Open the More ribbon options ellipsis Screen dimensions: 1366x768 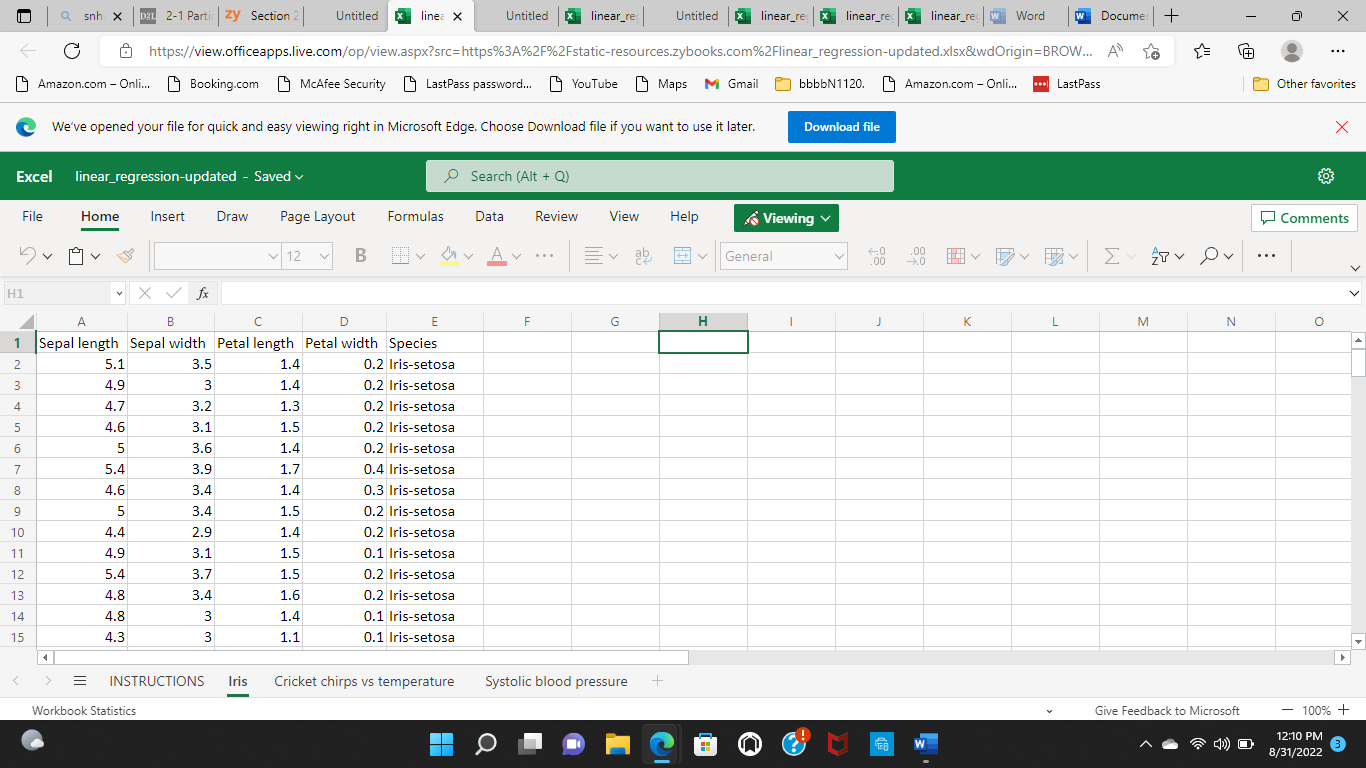click(1266, 256)
